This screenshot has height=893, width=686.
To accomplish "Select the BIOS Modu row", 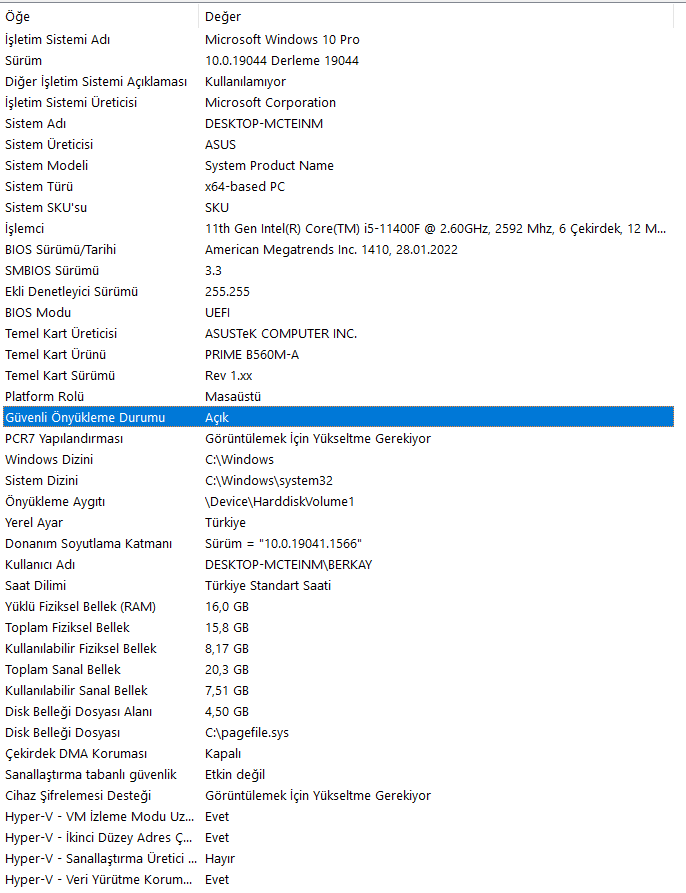I will coord(338,313).
